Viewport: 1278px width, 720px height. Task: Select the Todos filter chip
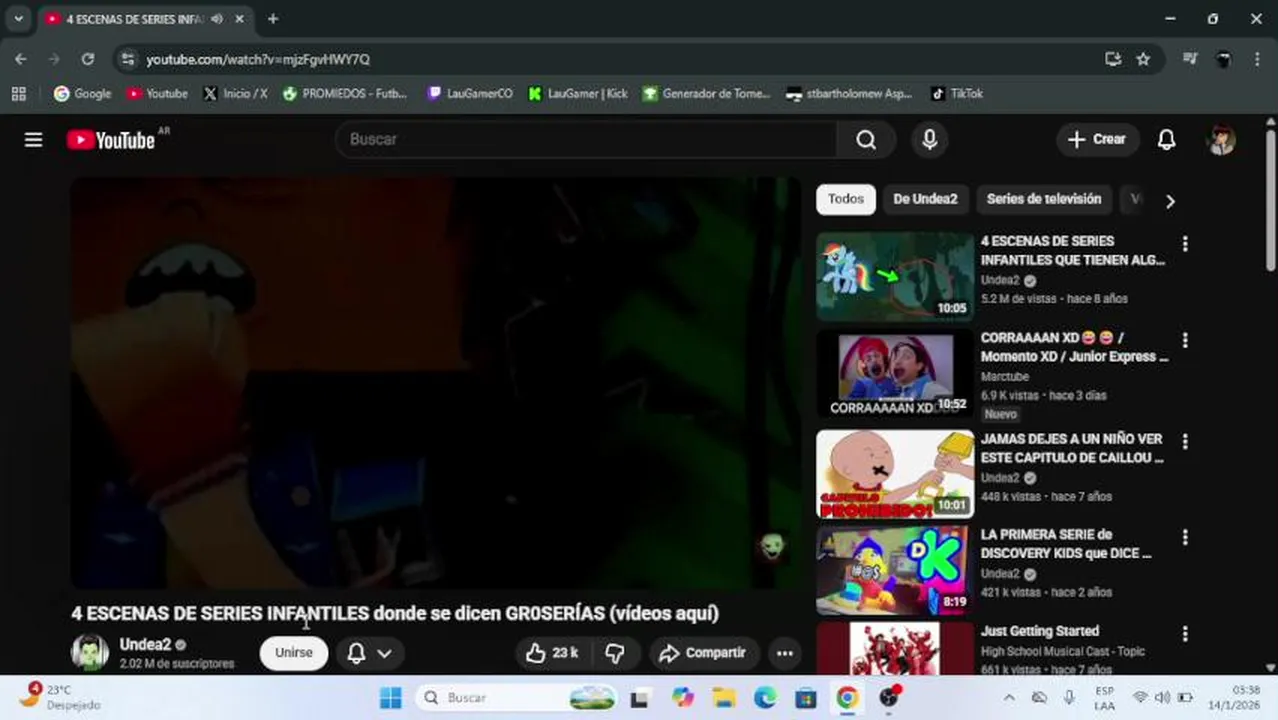click(x=846, y=199)
